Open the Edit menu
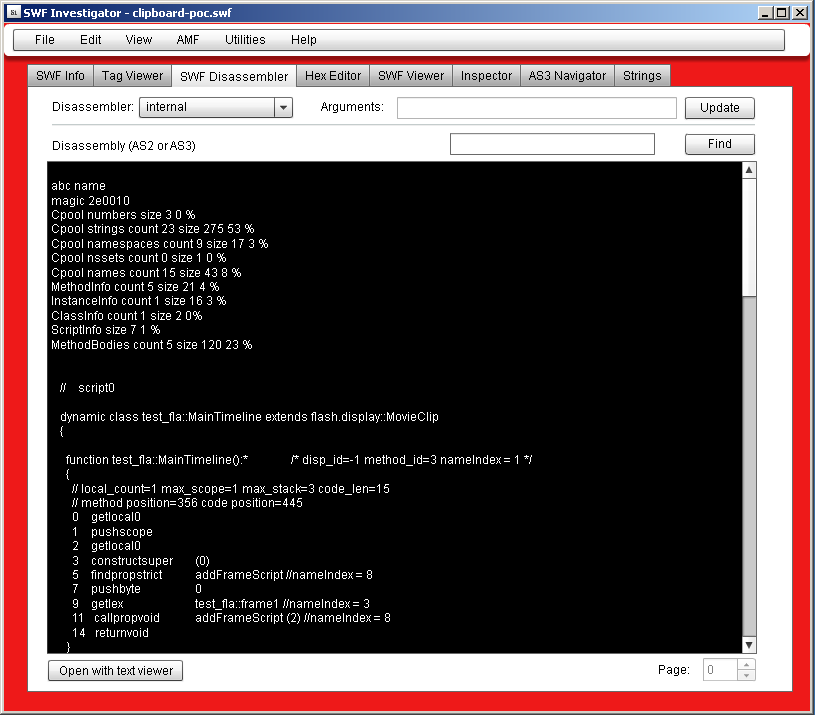The height and width of the screenshot is (715, 815). click(x=91, y=40)
